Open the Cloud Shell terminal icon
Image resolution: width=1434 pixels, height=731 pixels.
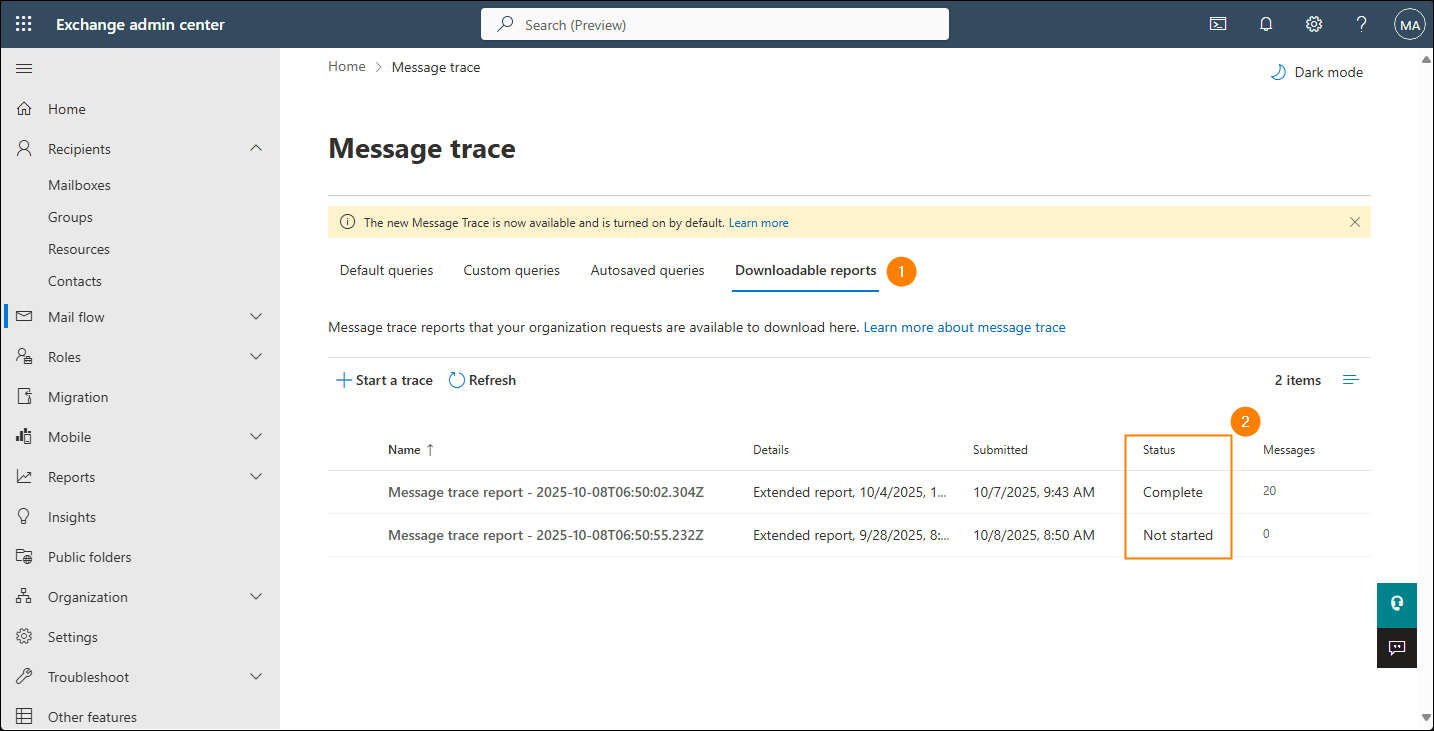[1217, 23]
